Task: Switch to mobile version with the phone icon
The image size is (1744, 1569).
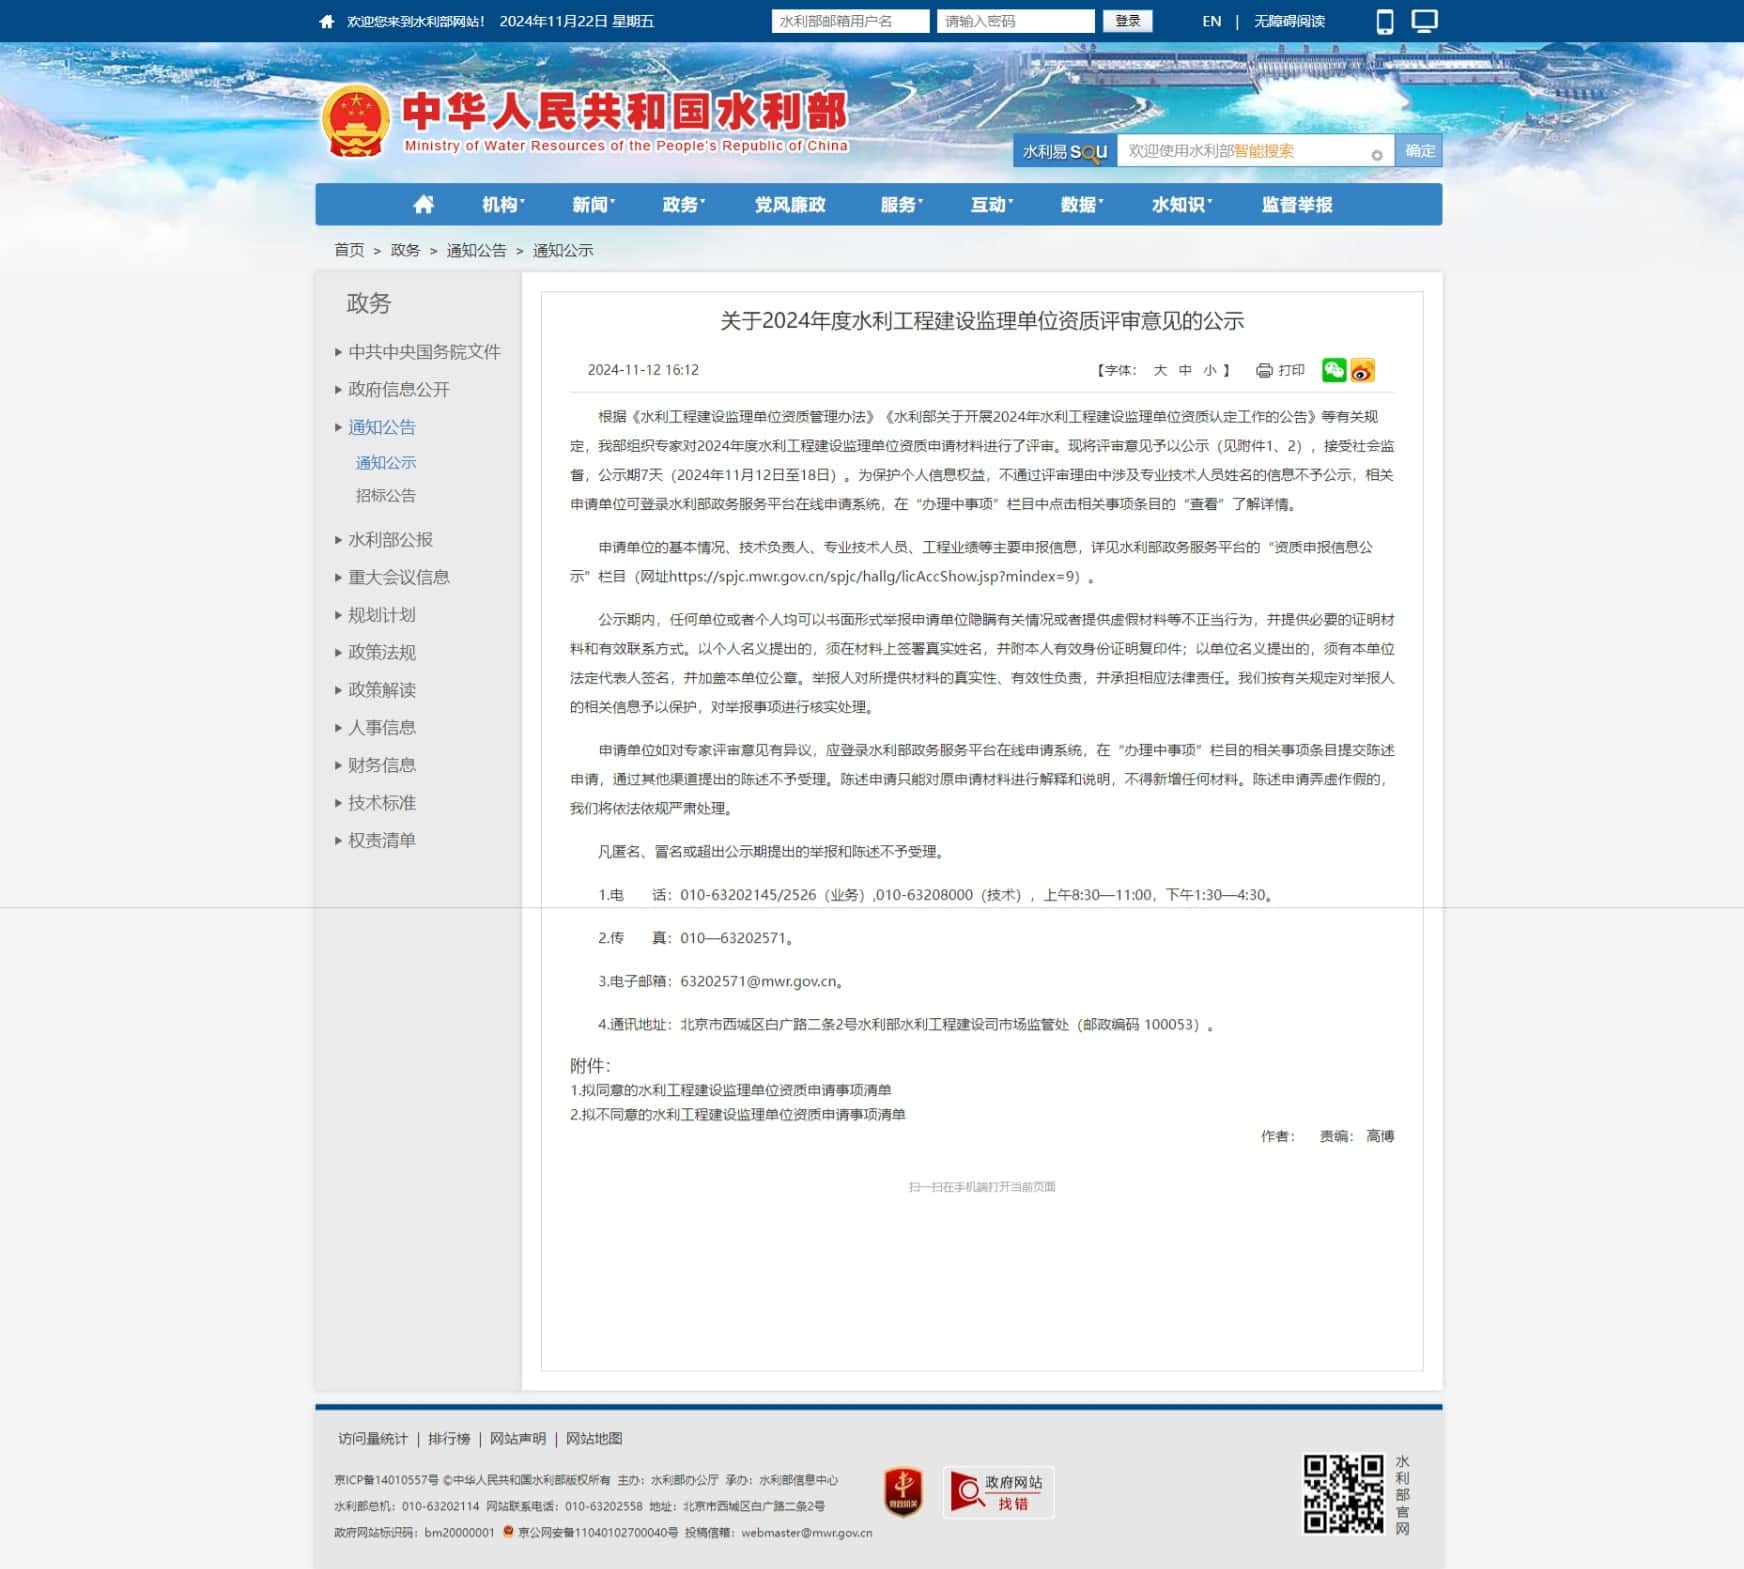Action: click(1384, 22)
